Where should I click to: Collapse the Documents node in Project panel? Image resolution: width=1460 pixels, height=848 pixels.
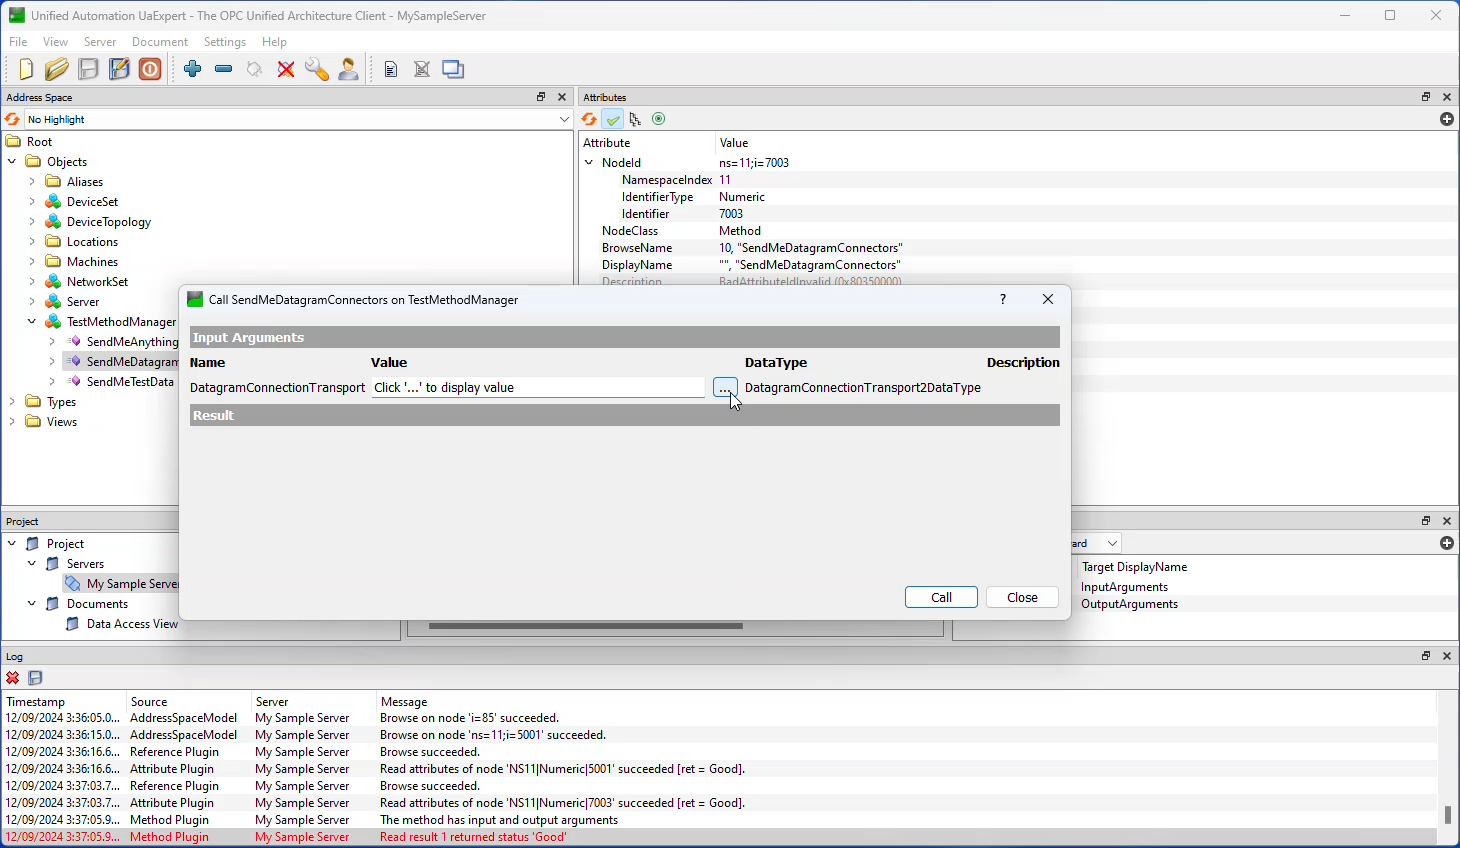32,604
